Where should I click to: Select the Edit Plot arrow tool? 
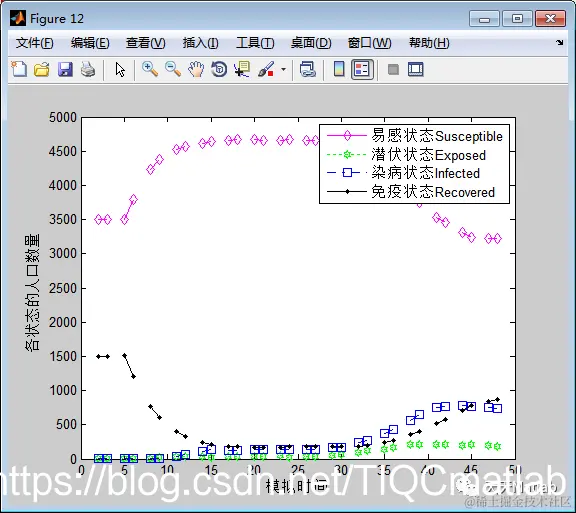[x=120, y=69]
